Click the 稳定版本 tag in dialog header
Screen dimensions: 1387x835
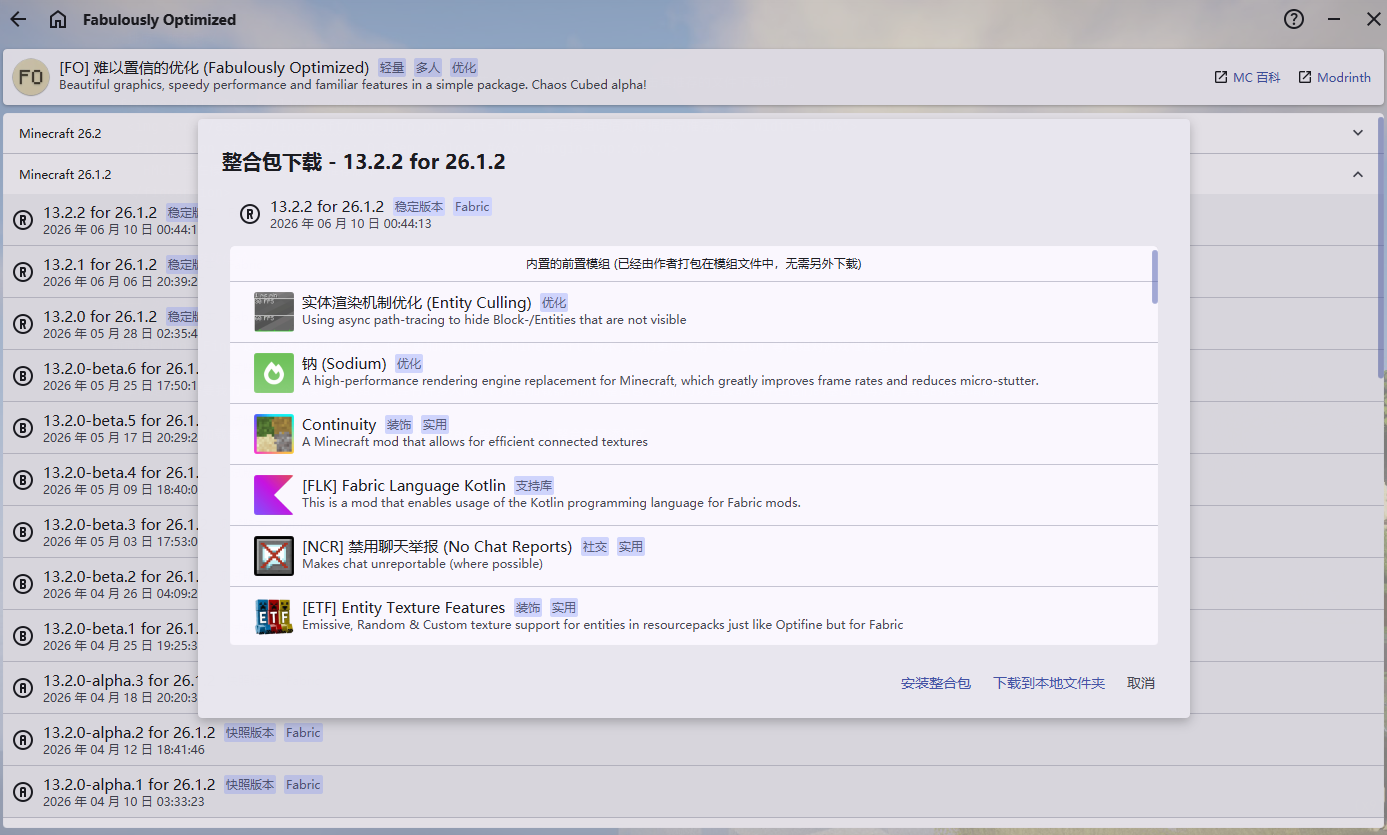419,207
